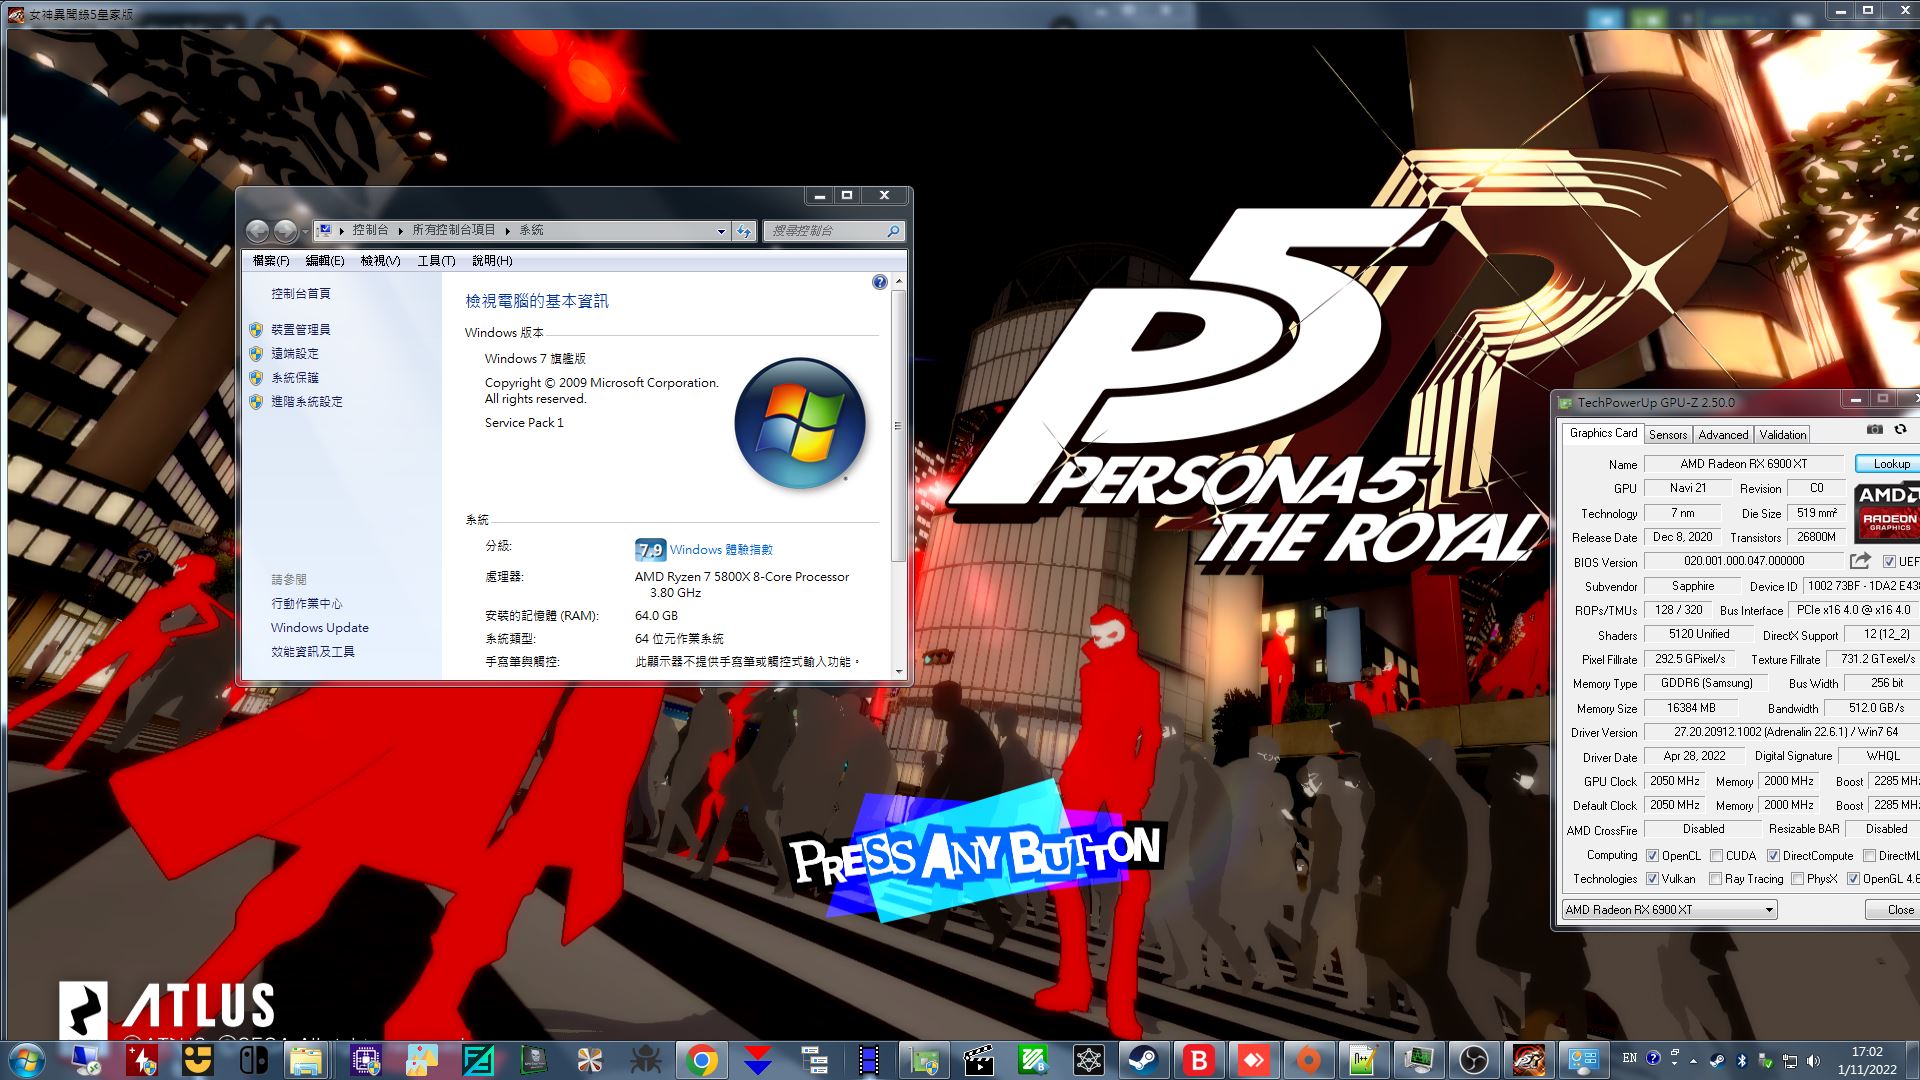1920x1080 pixels.
Task: Switch to the Sensors tab
Action: click(x=1667, y=434)
